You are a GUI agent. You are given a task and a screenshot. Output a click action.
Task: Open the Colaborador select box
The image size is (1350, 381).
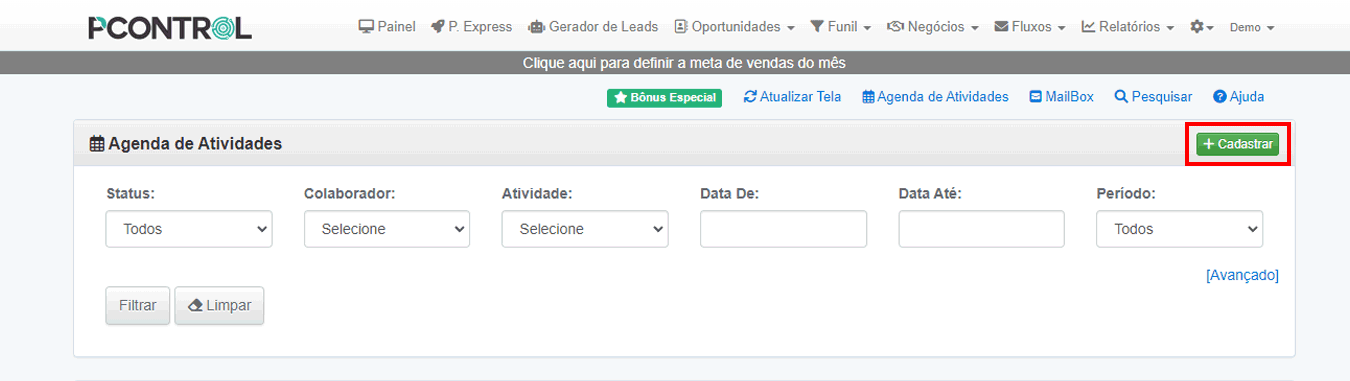coord(387,229)
